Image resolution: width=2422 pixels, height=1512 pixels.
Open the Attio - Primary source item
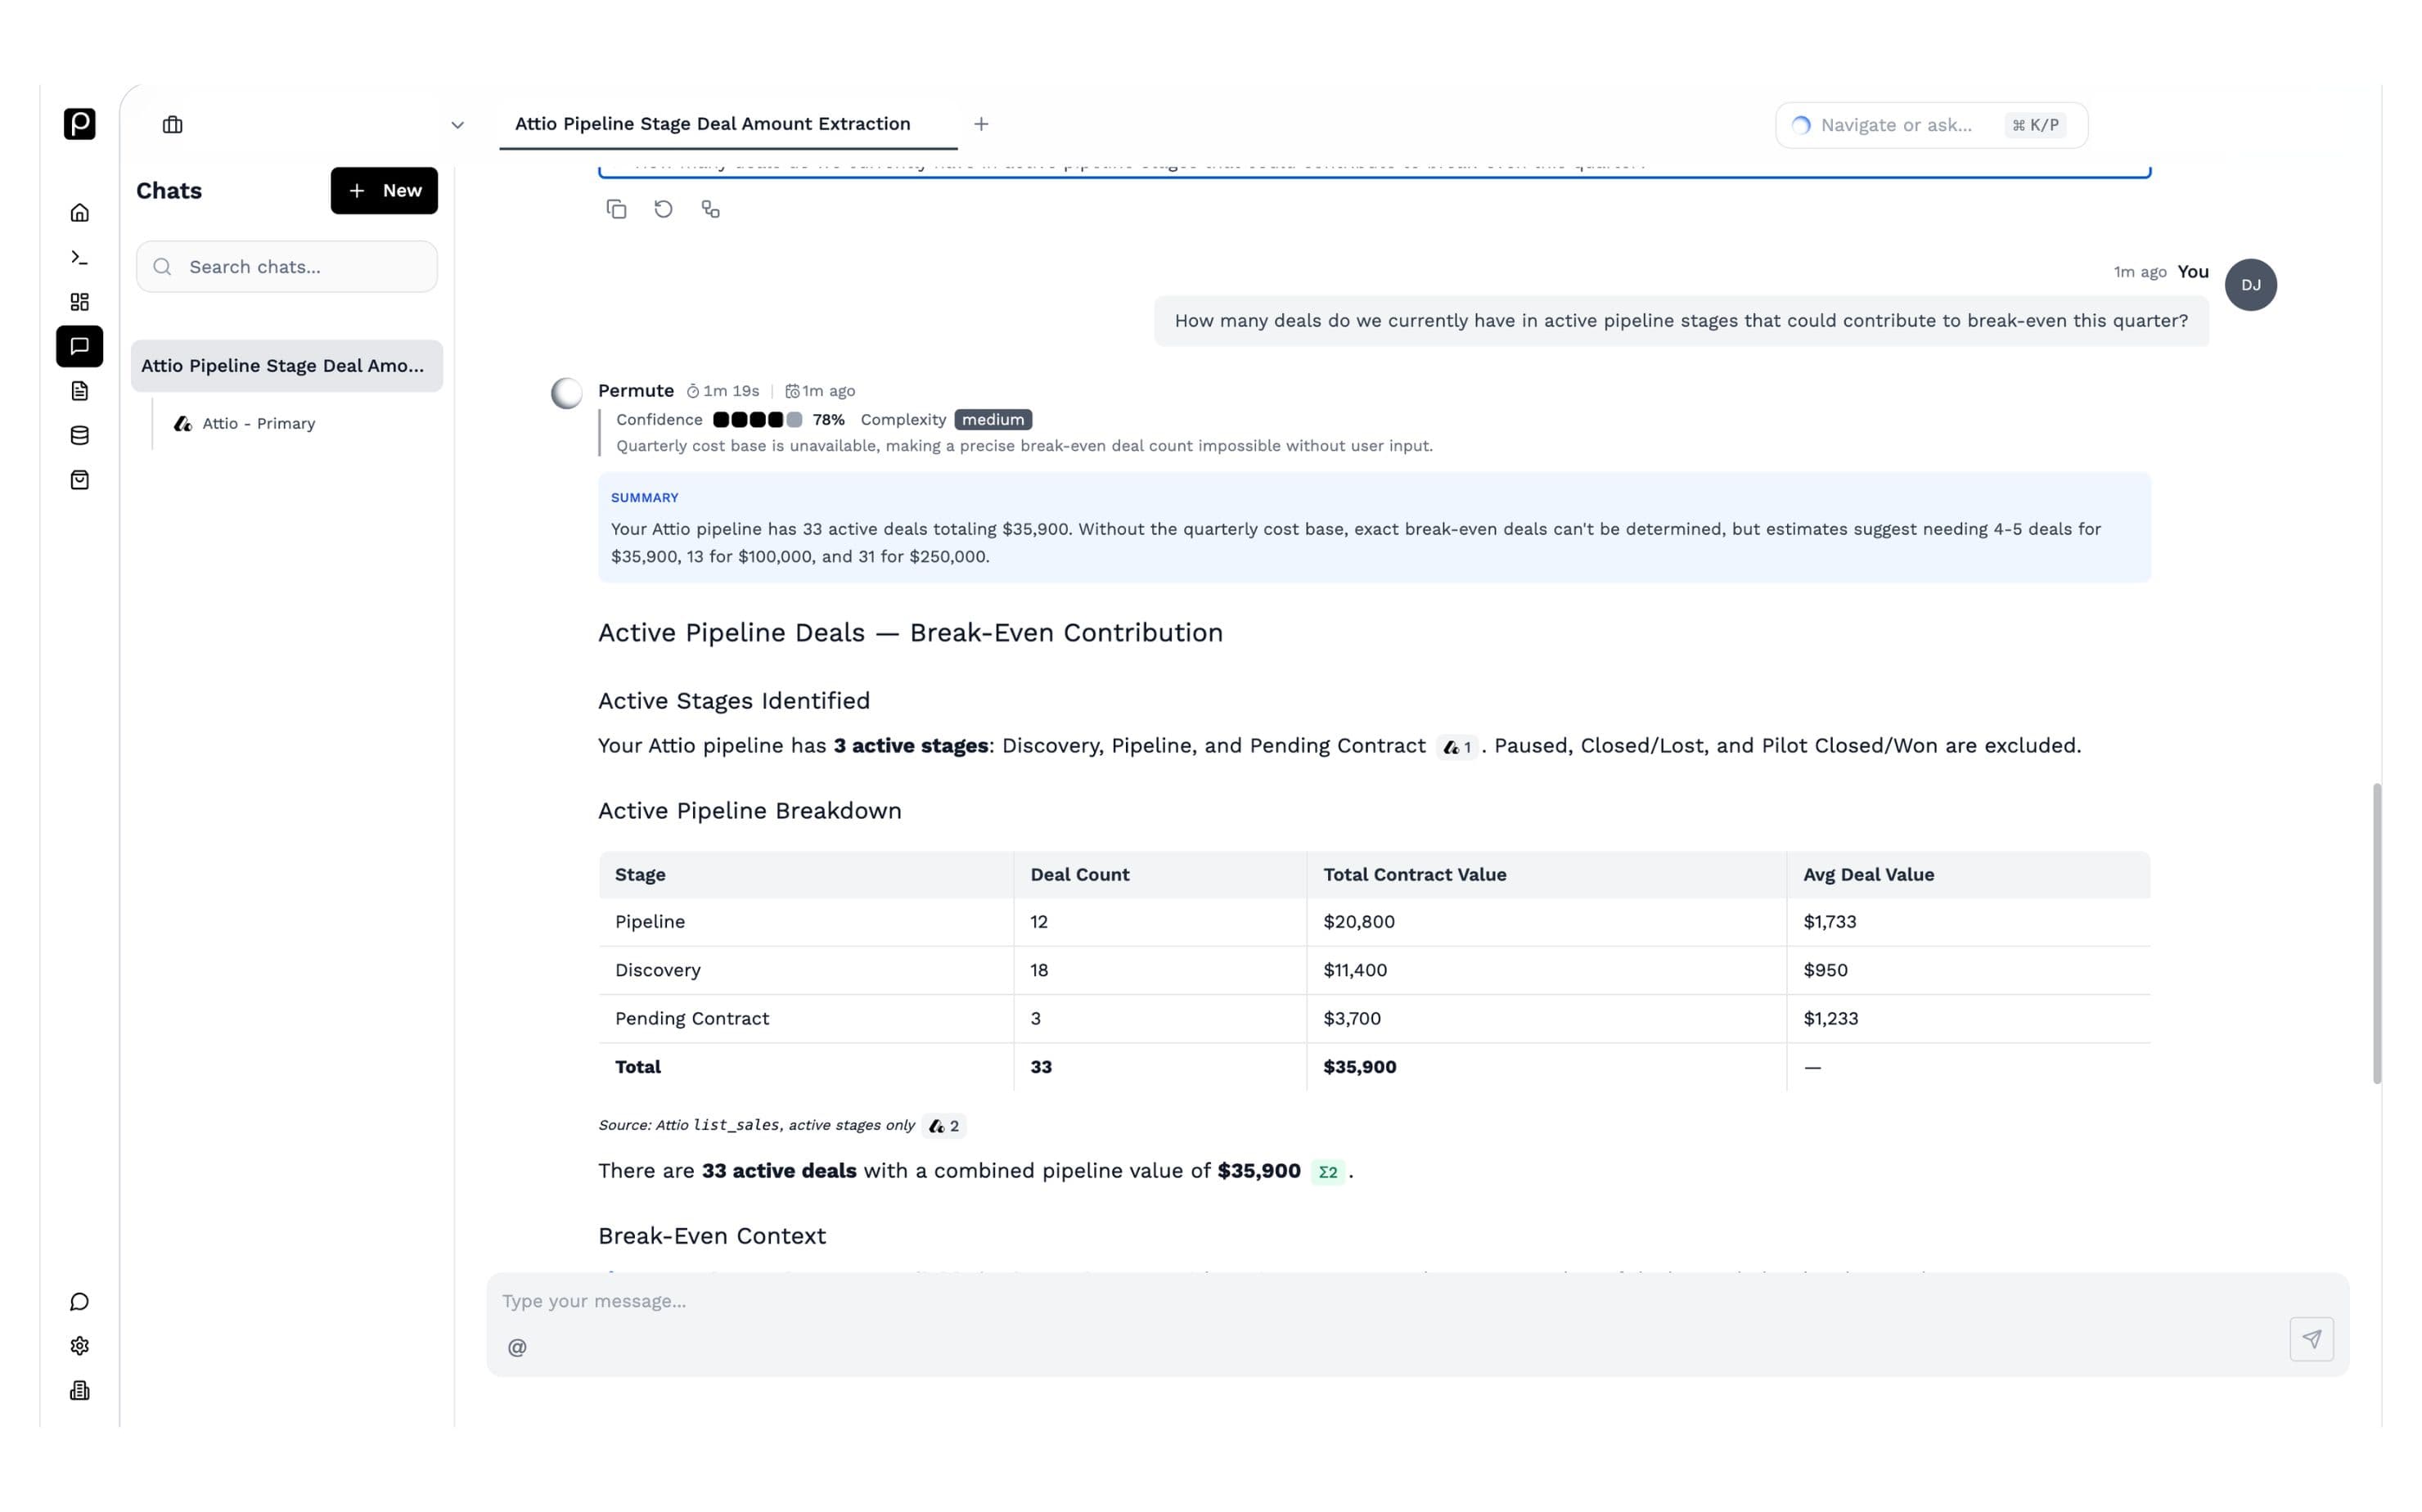[x=245, y=424]
